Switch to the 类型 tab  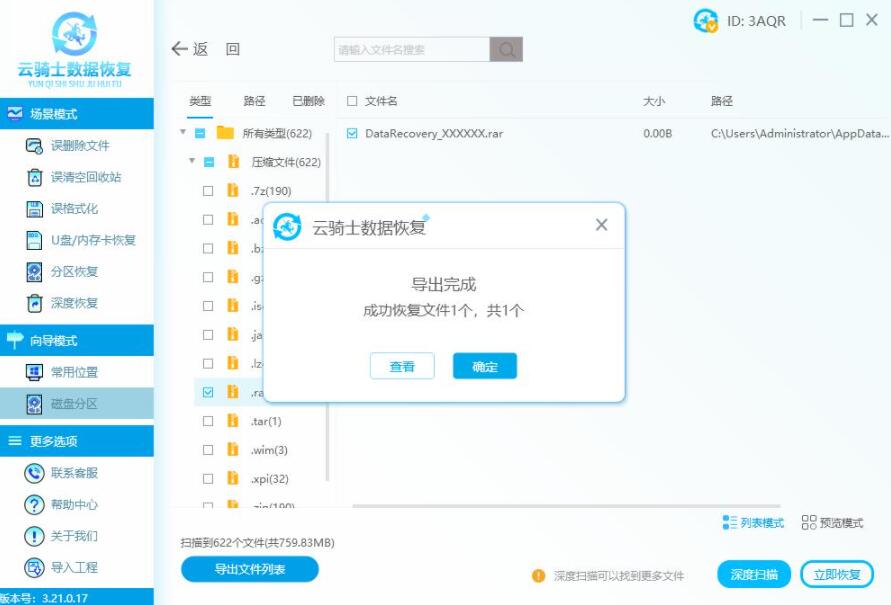coord(200,101)
